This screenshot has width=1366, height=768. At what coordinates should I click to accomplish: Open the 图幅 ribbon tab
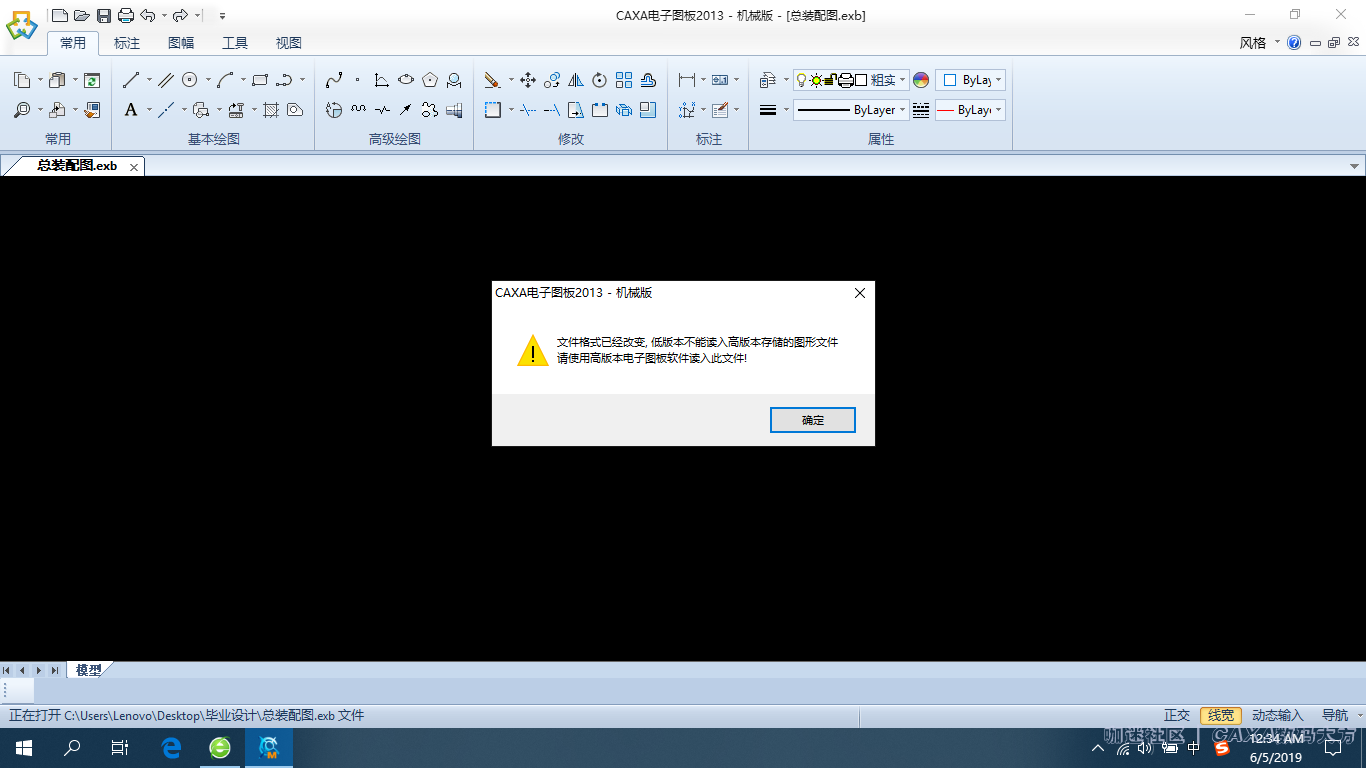[181, 43]
